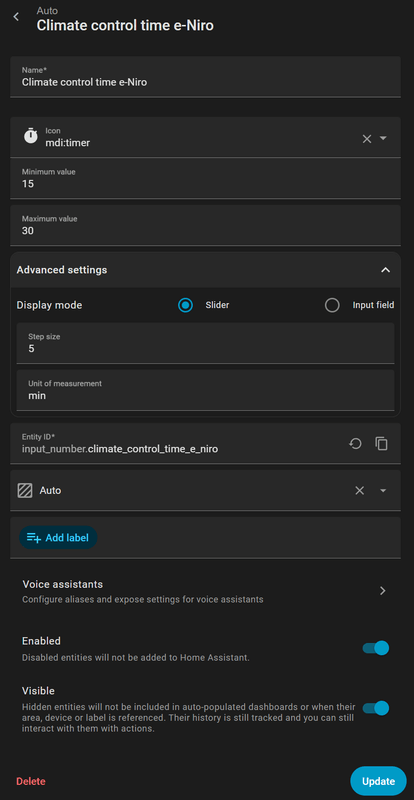Screen dimensions: 414x800
Task: Click the Update button
Action: pos(378,781)
